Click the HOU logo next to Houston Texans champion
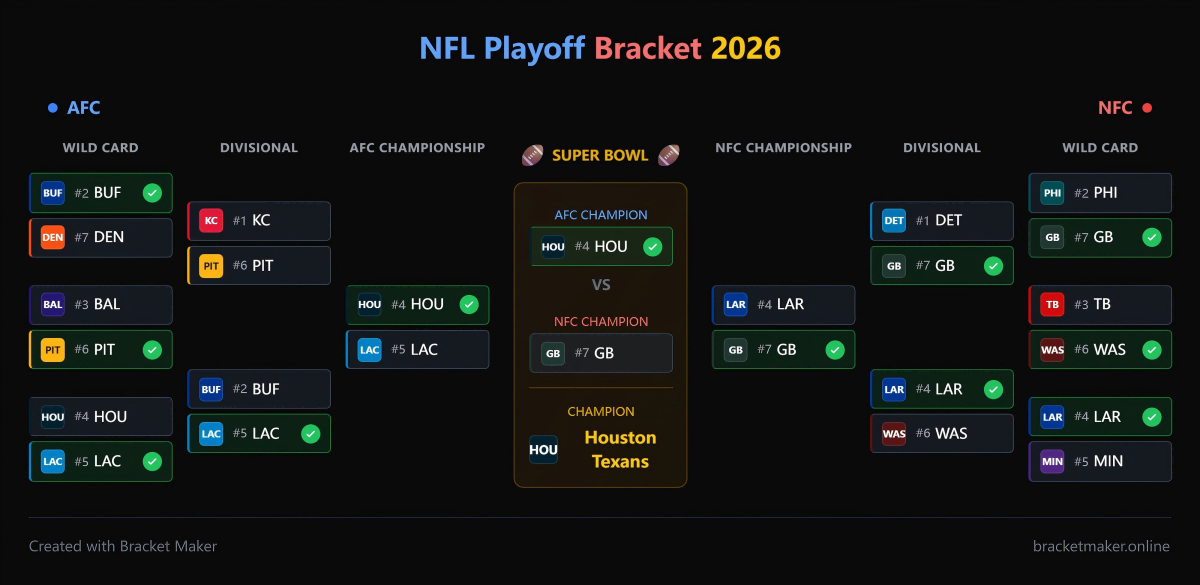Screen dimensions: 1200x585 (x=543, y=449)
